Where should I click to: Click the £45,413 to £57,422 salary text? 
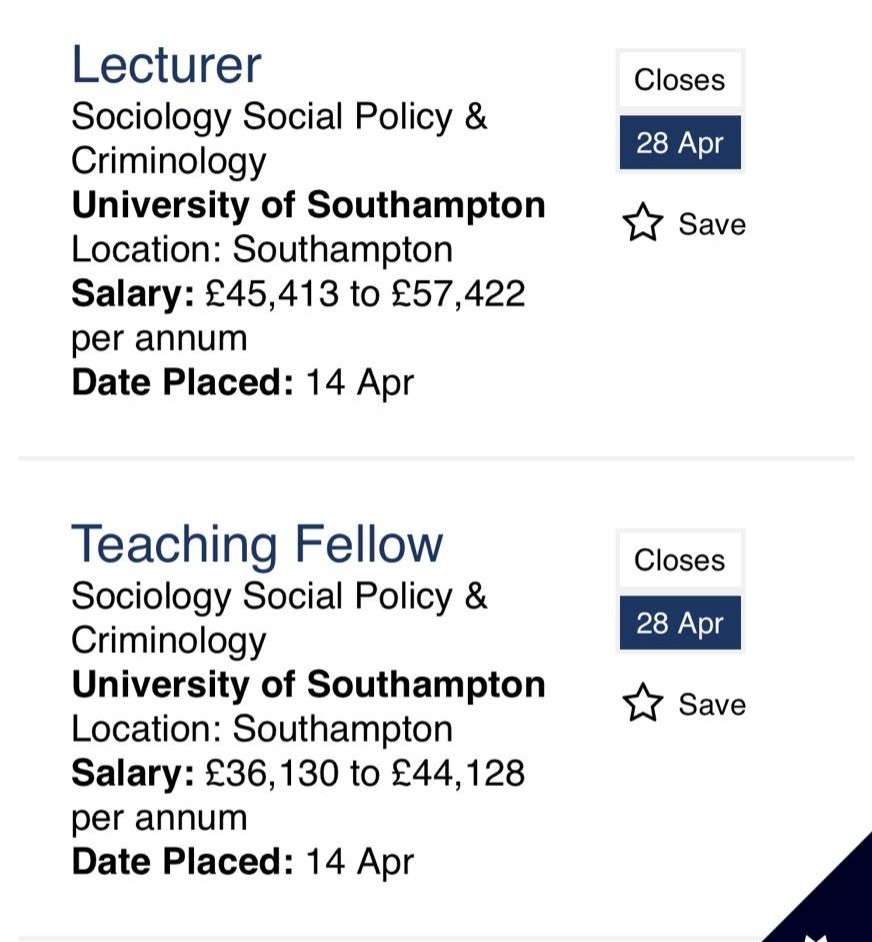point(365,294)
